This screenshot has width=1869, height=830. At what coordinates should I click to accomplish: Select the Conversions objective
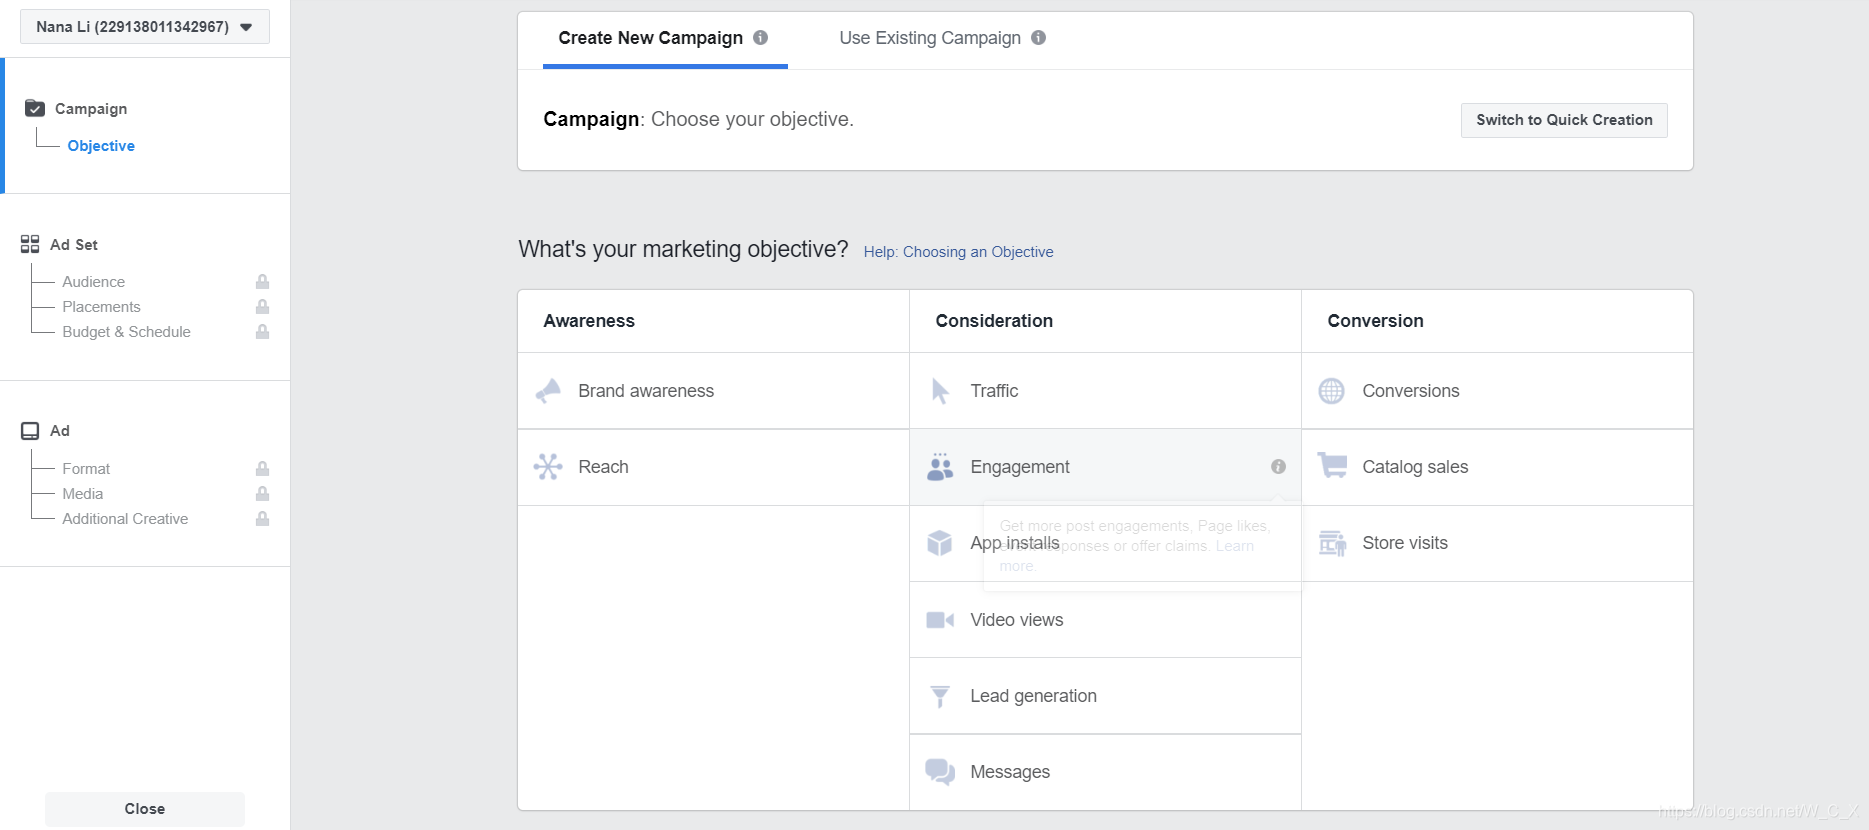click(x=1497, y=391)
